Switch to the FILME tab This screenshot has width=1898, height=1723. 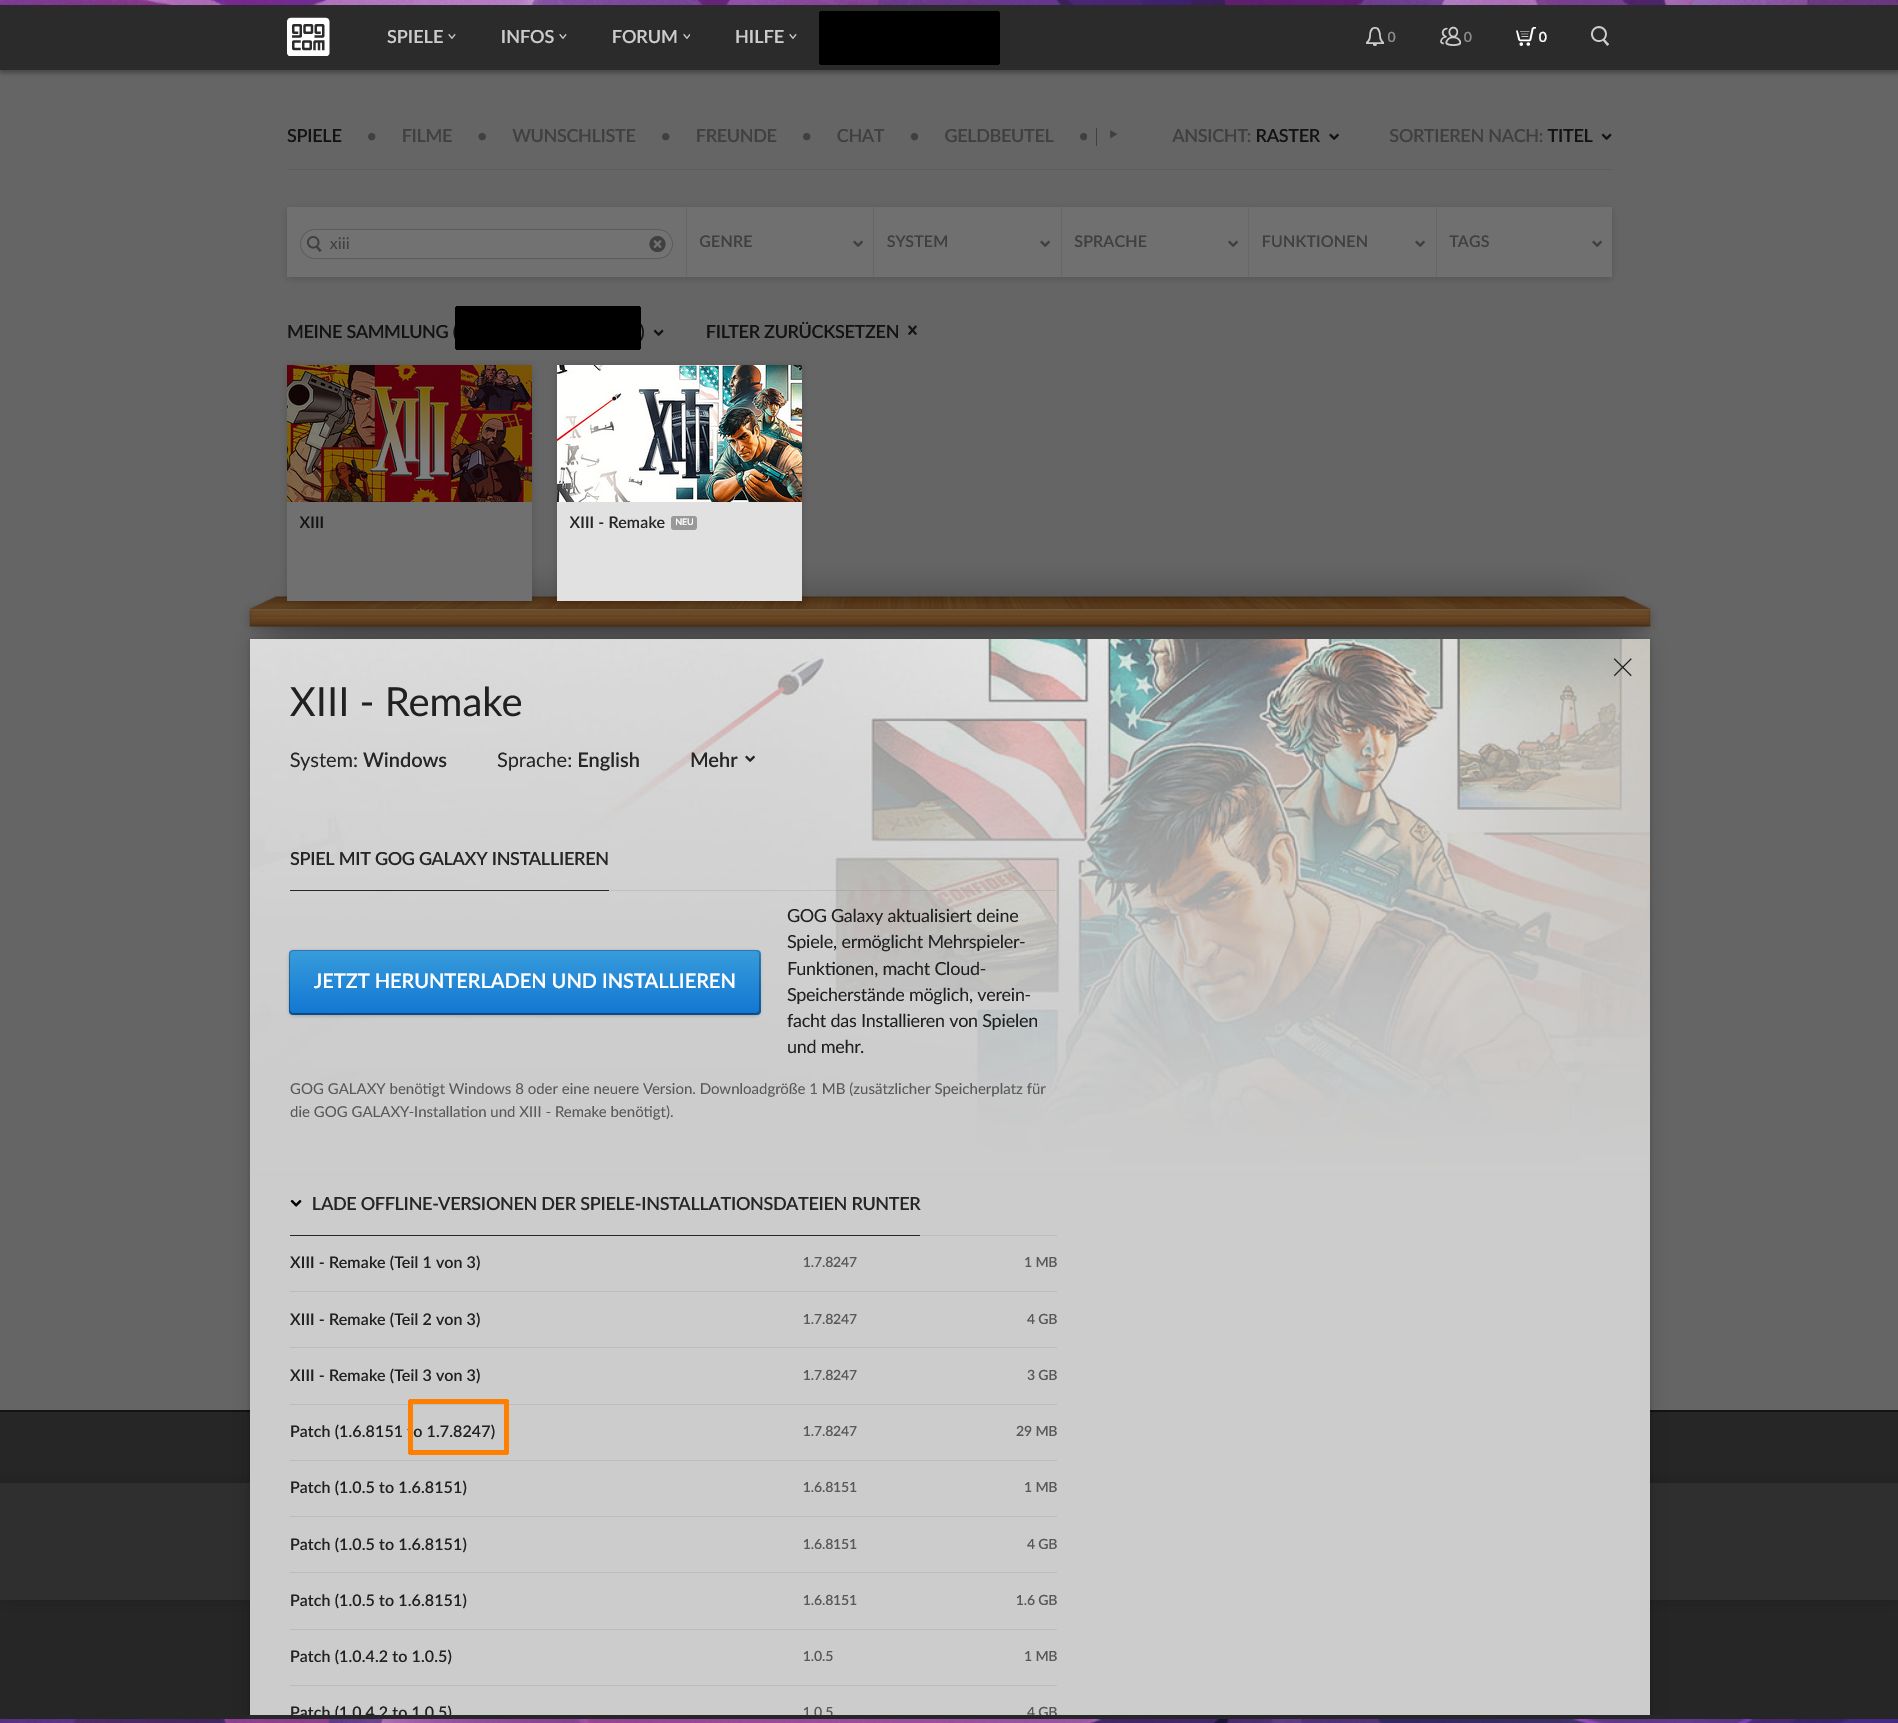pos(427,136)
